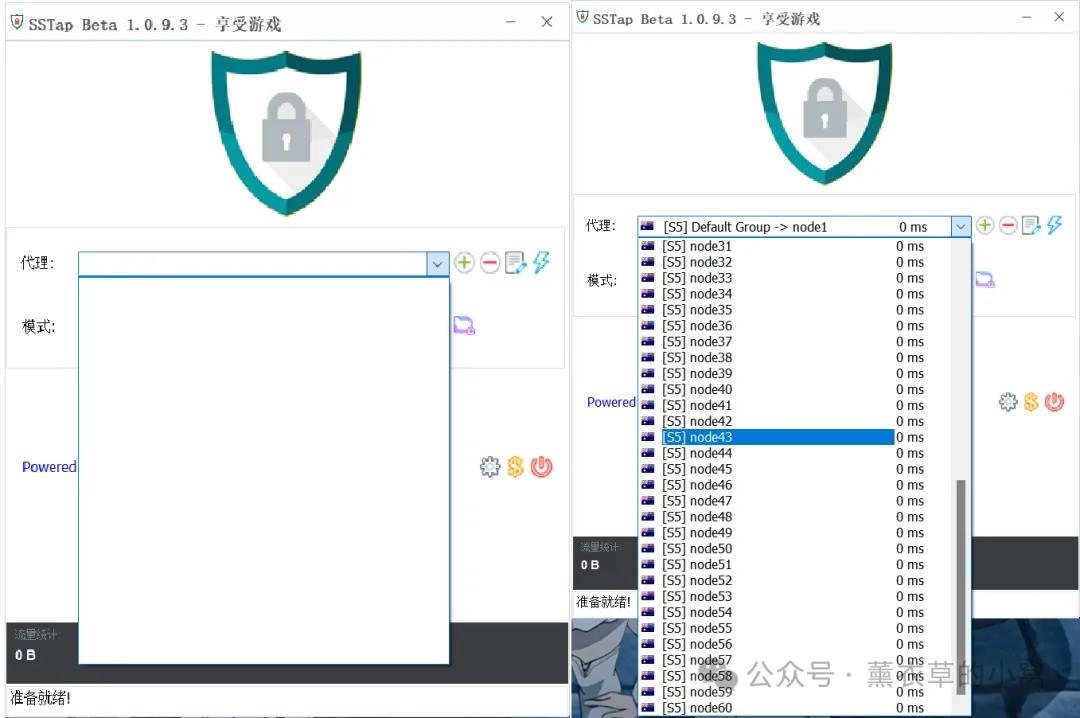Select [S5] node53 from the list

pos(795,596)
